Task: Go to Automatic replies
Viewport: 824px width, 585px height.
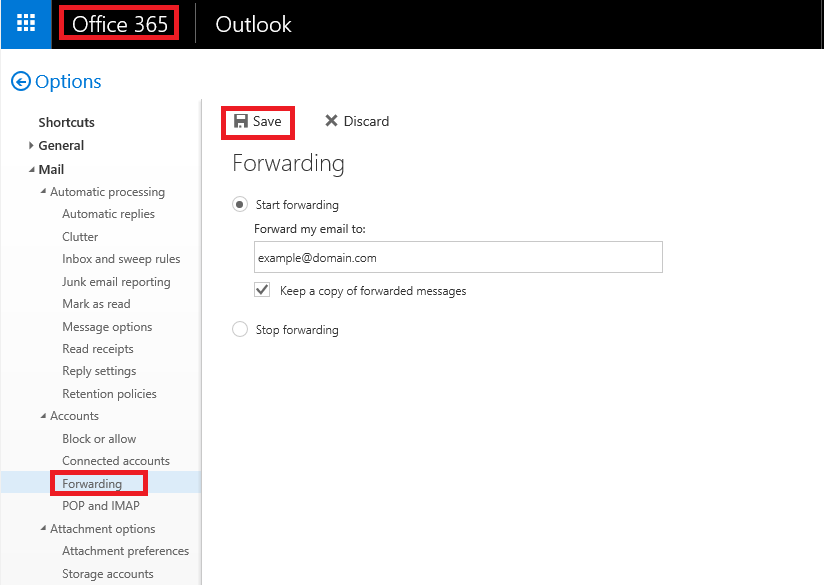Action: (x=108, y=214)
